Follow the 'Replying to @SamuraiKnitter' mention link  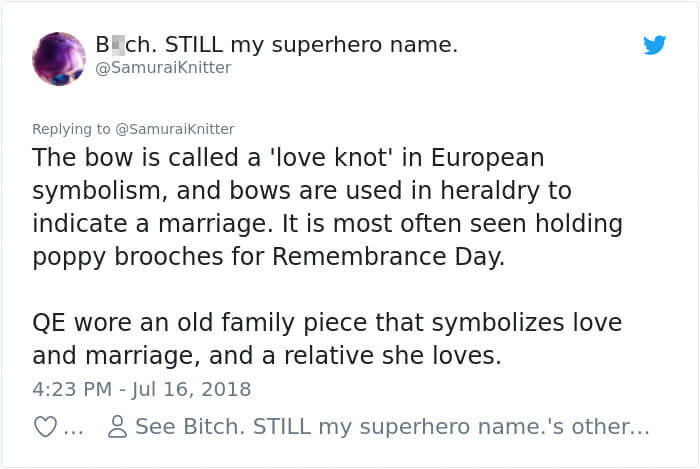177,129
